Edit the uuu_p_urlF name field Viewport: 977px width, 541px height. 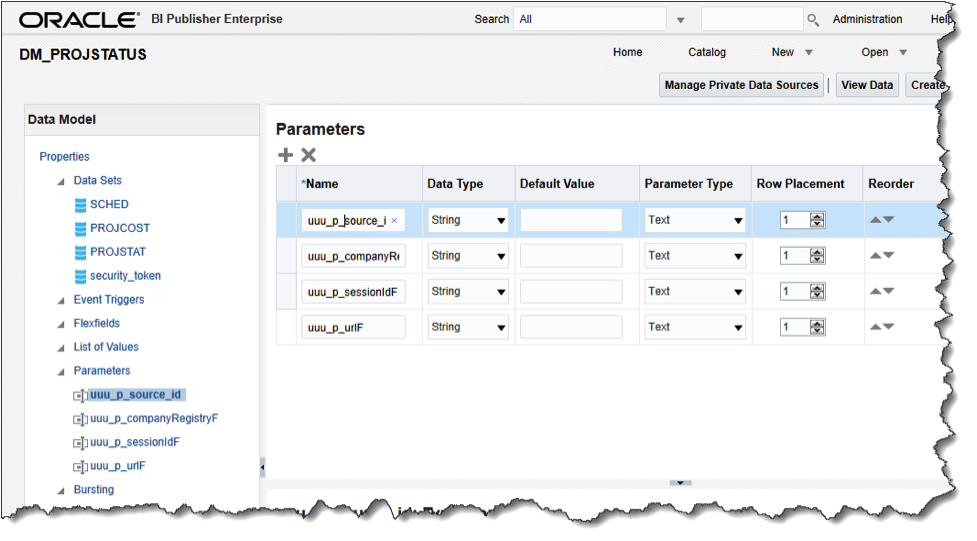tap(353, 327)
